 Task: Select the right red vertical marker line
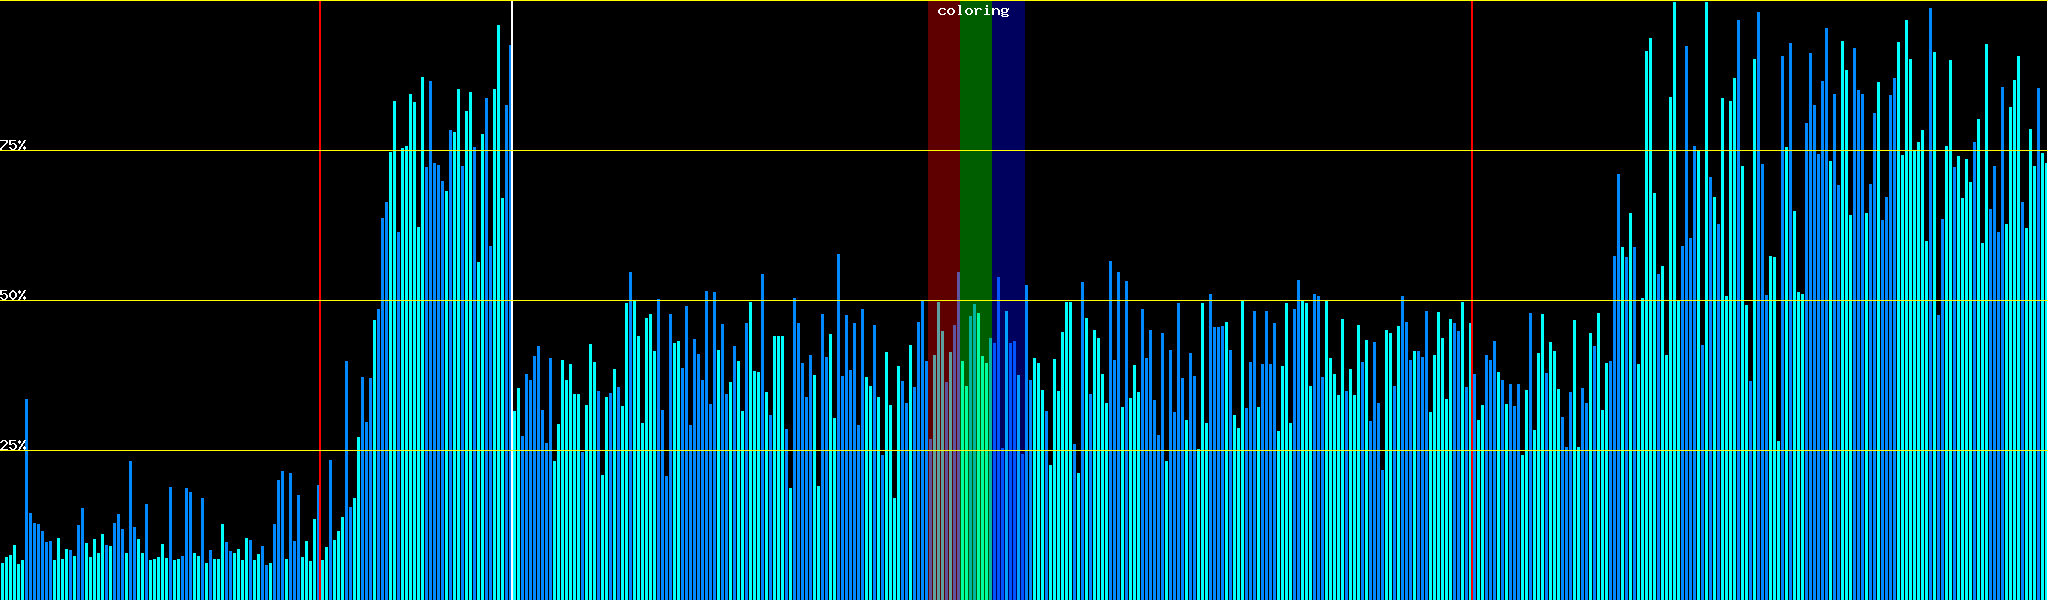pos(1472,200)
